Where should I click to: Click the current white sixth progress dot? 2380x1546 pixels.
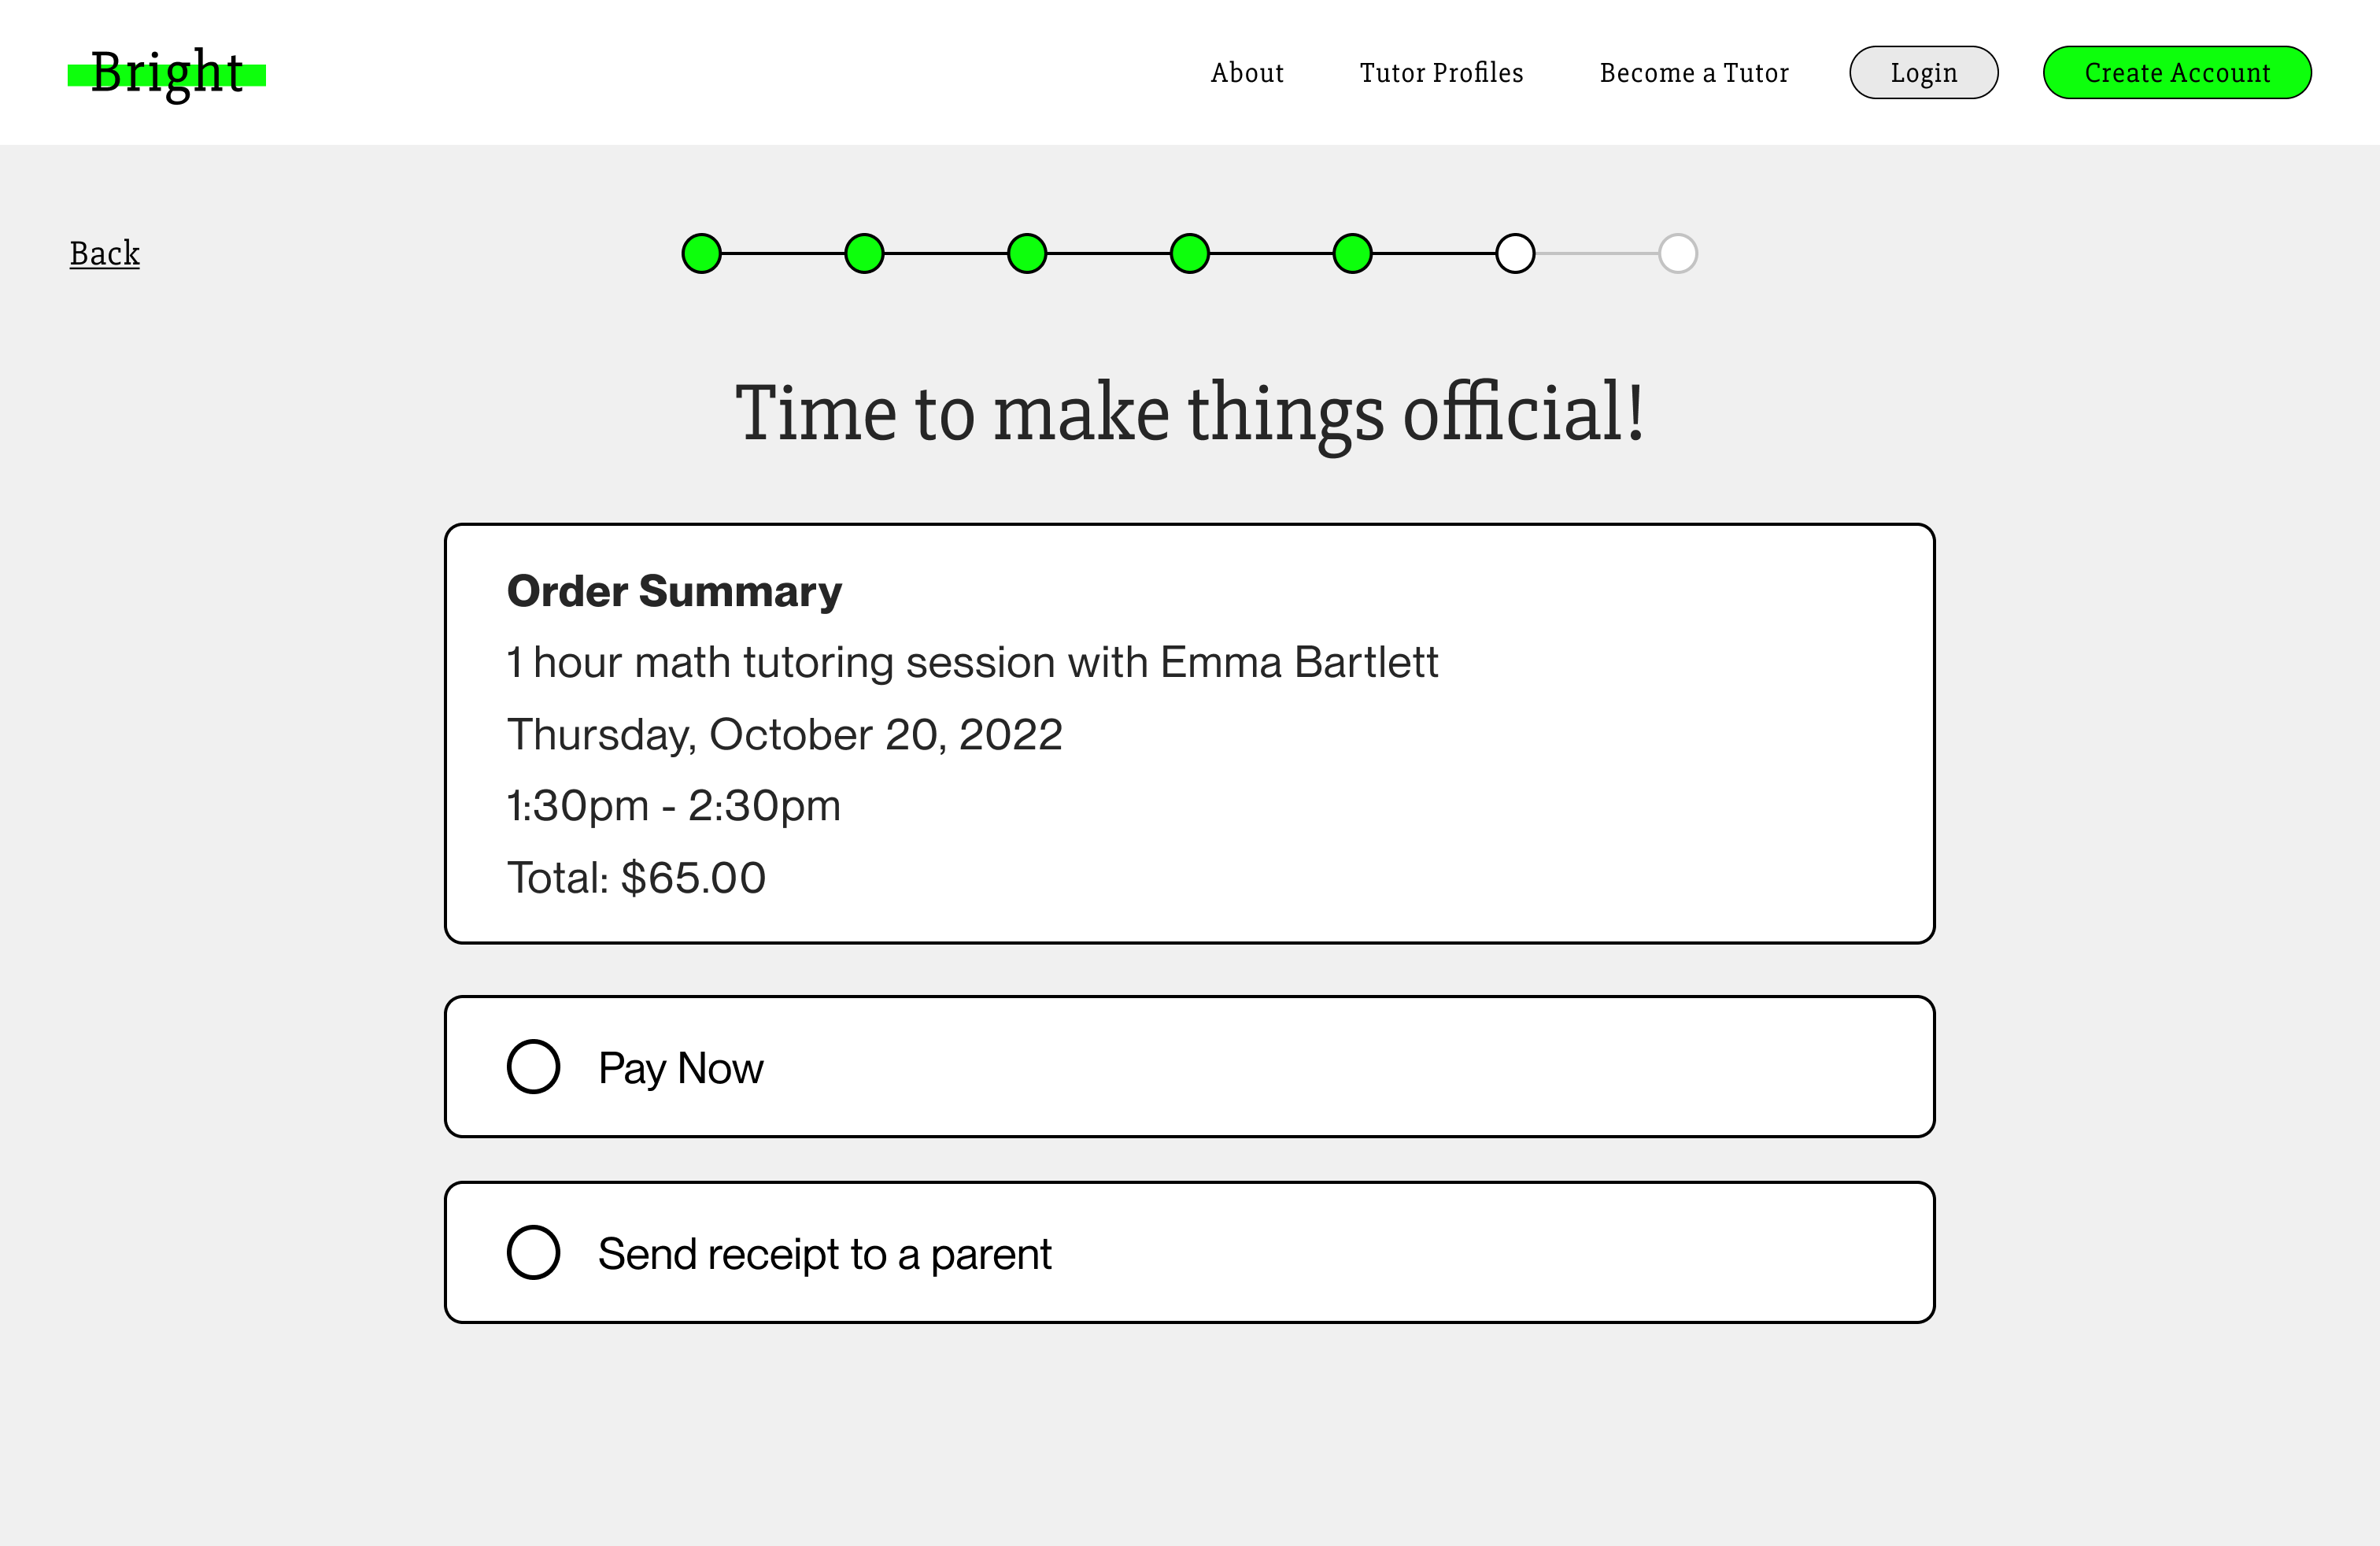[1515, 253]
